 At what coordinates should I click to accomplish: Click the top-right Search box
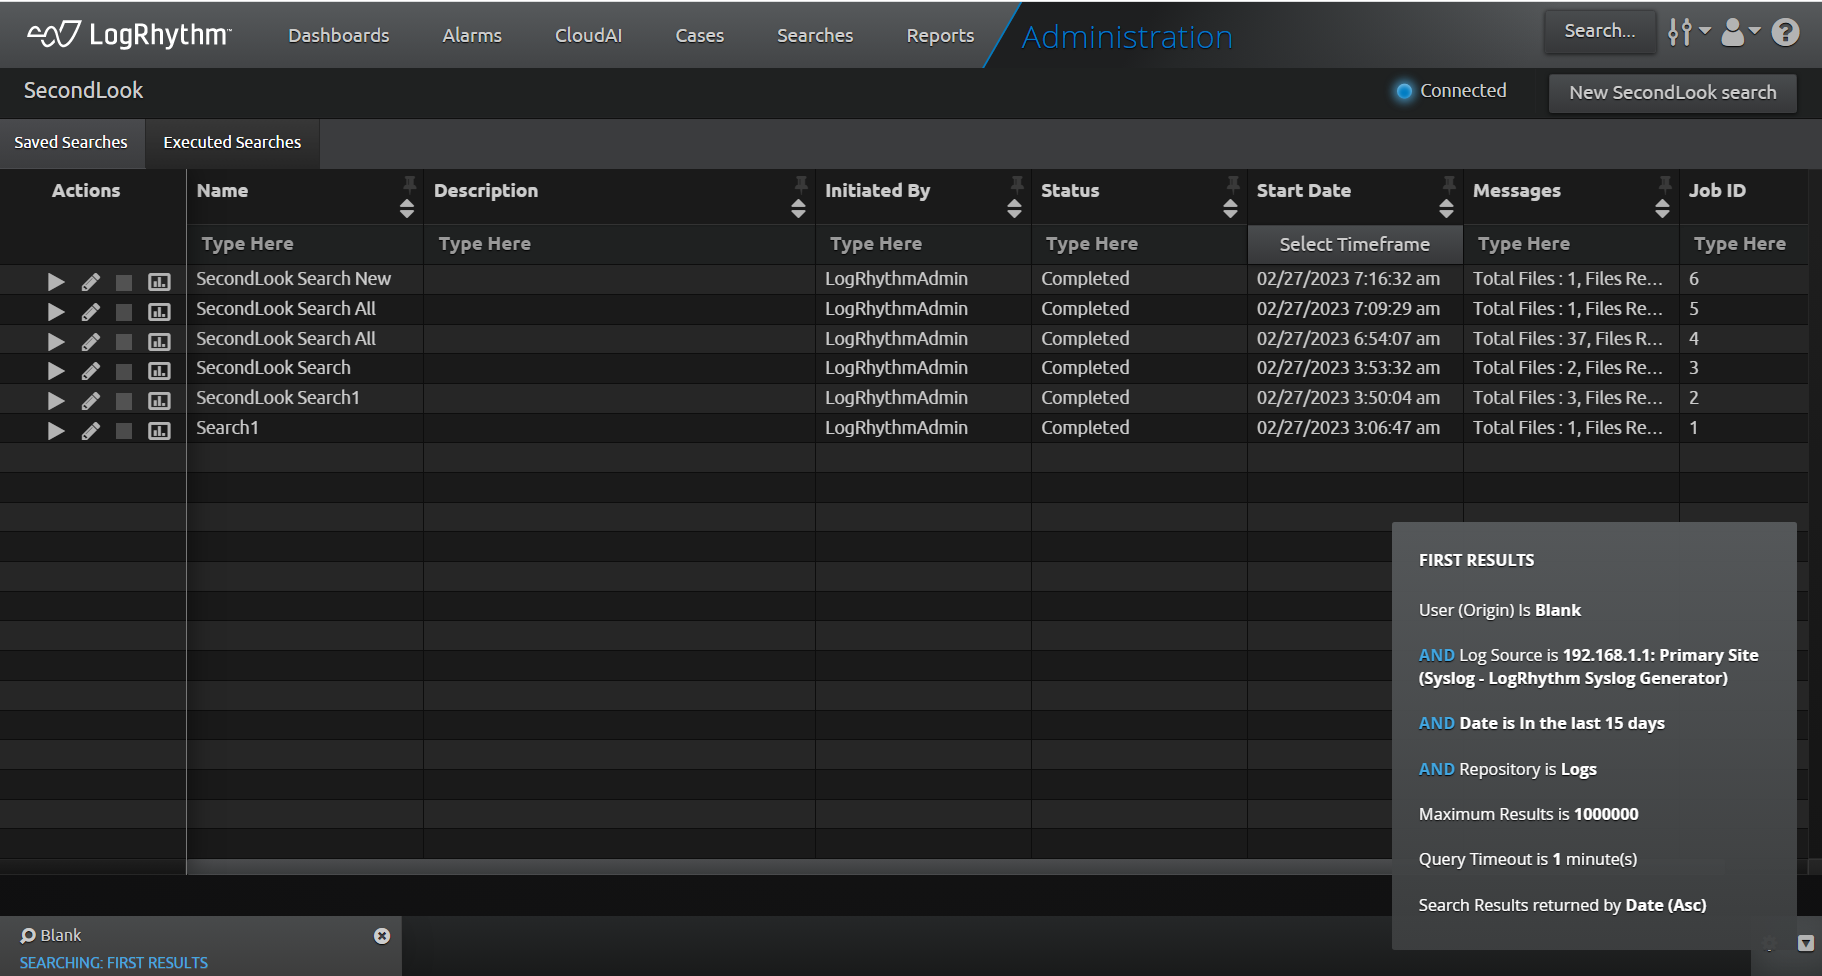(1599, 31)
